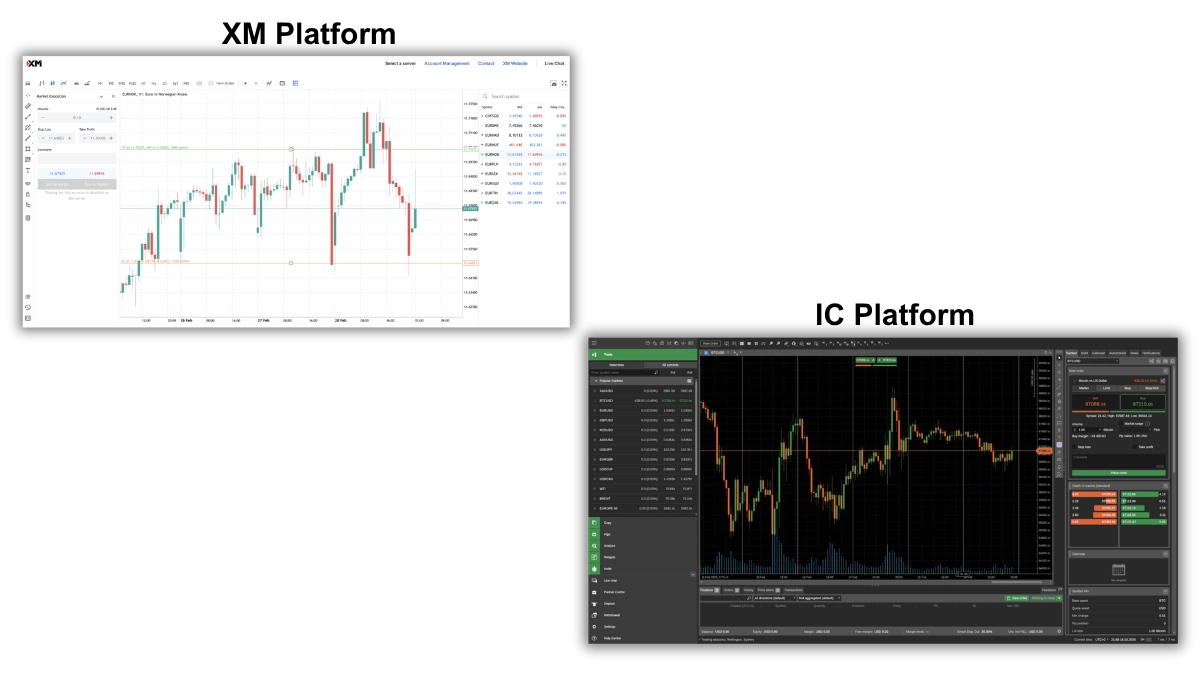The width and height of the screenshot is (1200, 675).
Task: Expand Market Execution dropdown in XM order panel
Action: [x=101, y=97]
